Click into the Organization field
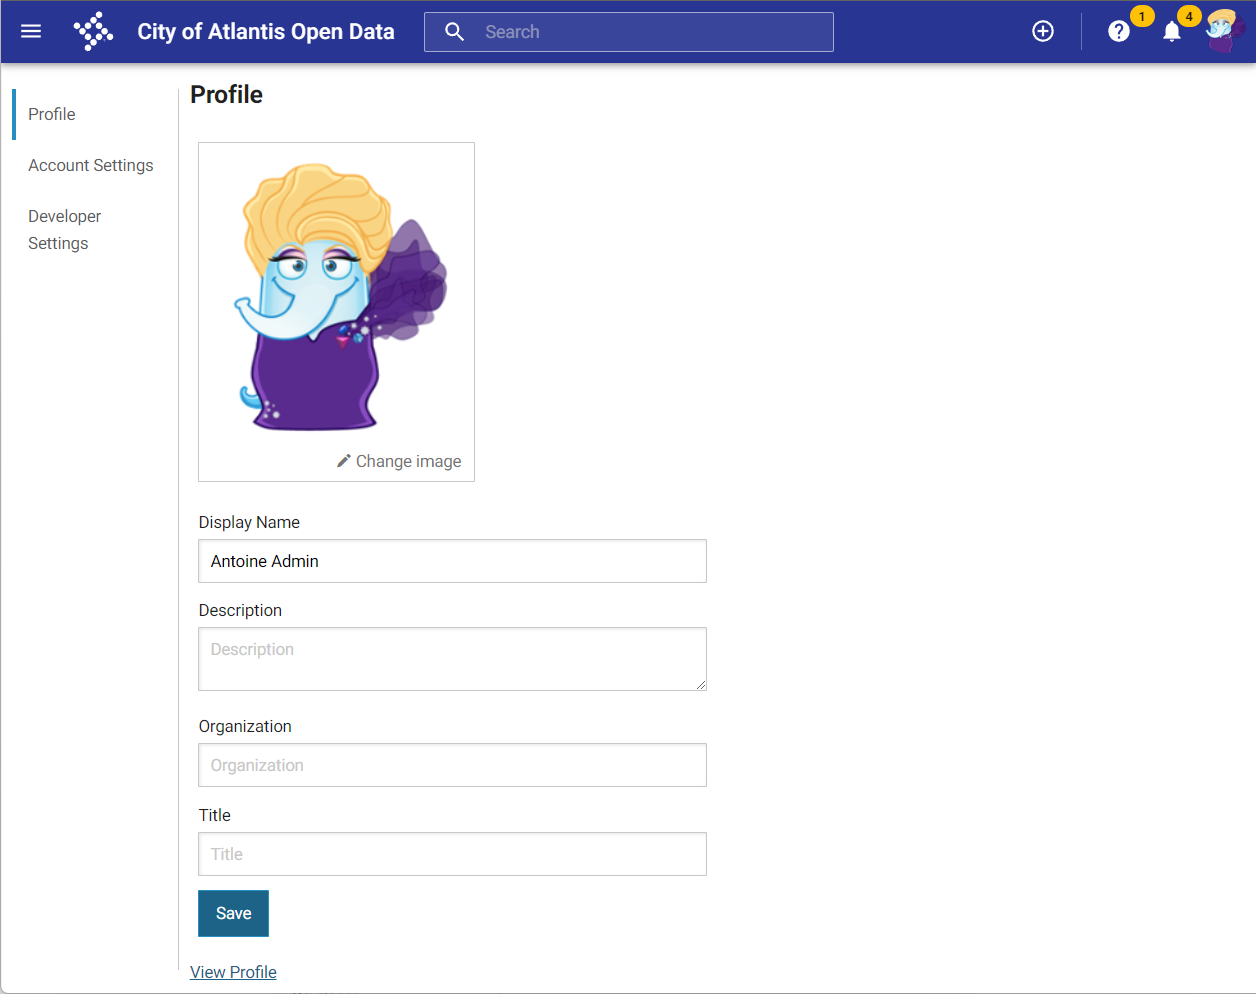Viewport: 1256px width, 994px height. (x=453, y=765)
